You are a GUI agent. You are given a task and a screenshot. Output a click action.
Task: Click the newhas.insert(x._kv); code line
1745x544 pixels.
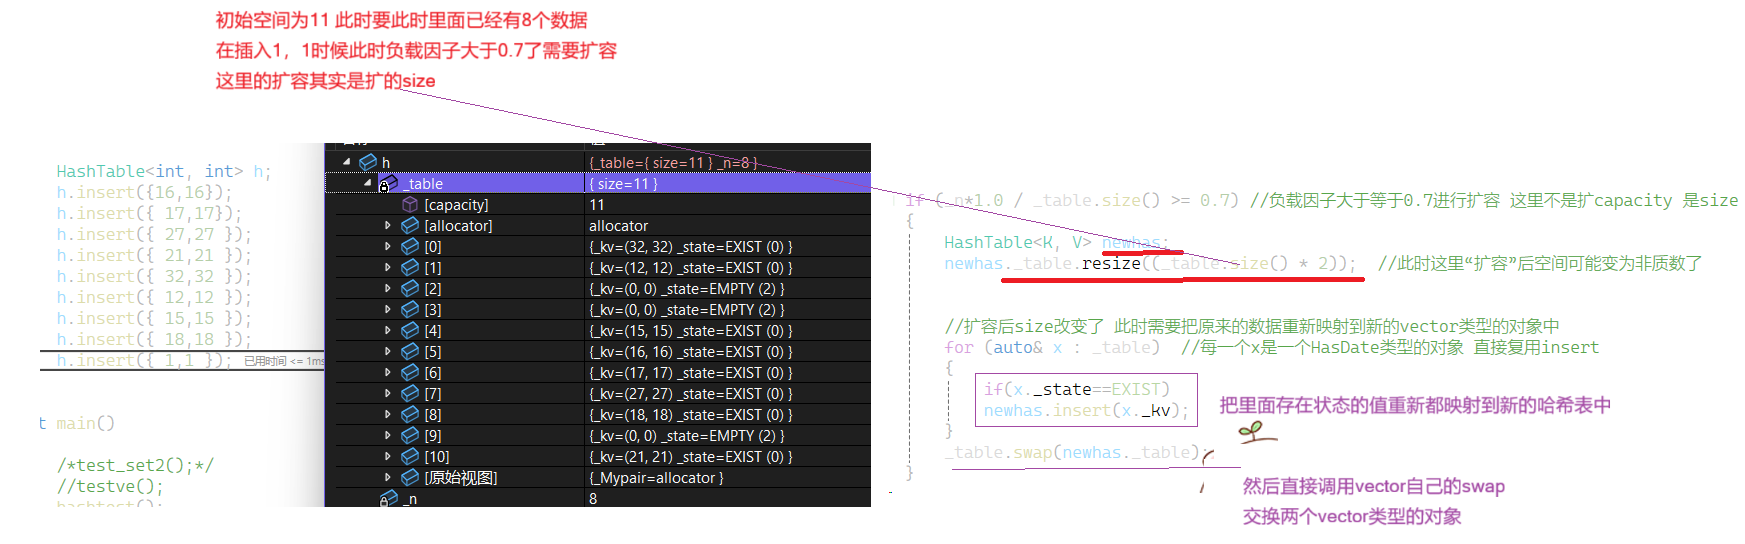tap(1086, 410)
